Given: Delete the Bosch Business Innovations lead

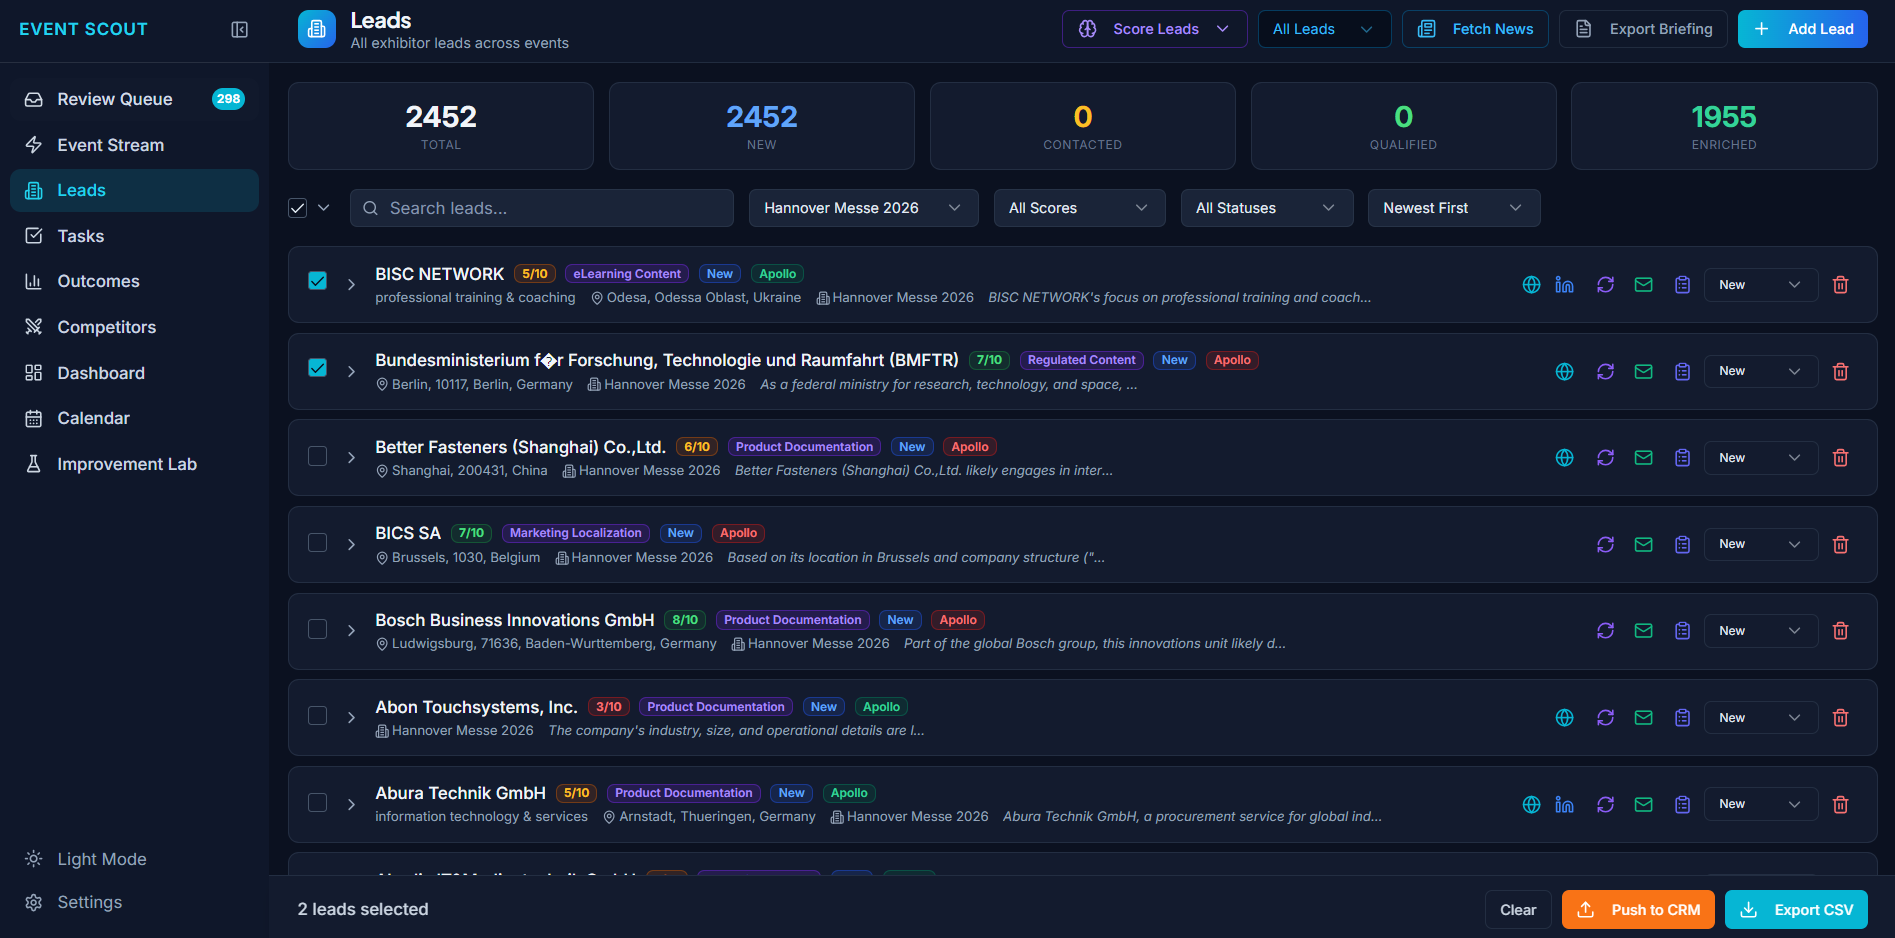Looking at the screenshot, I should [x=1840, y=631].
